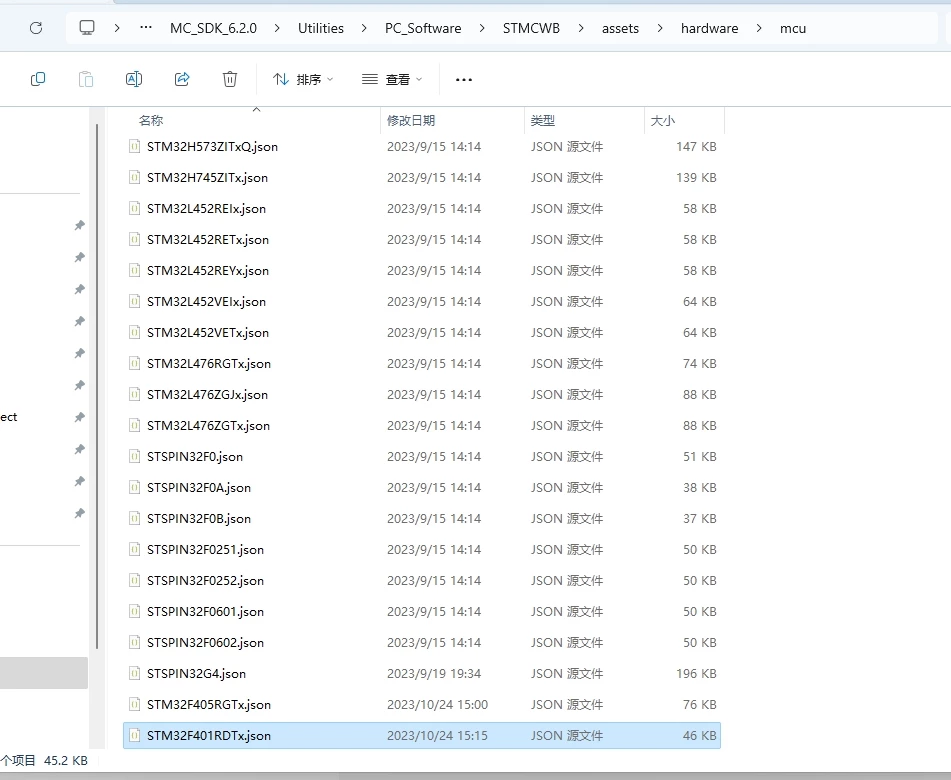Open the 查看 view dropdown

point(392,79)
